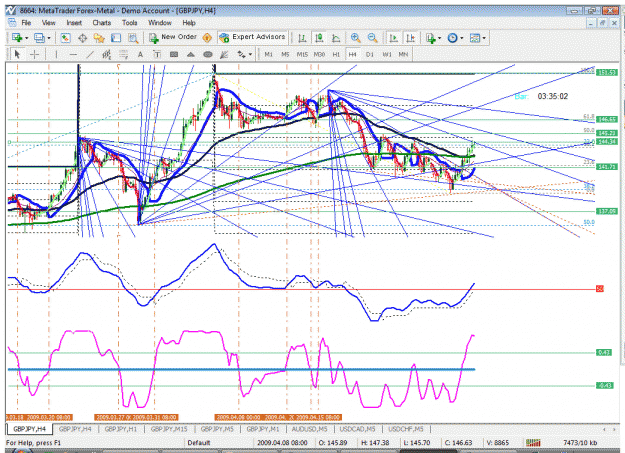Choose the text label tool marked A
625x453 pixels.
[140, 55]
